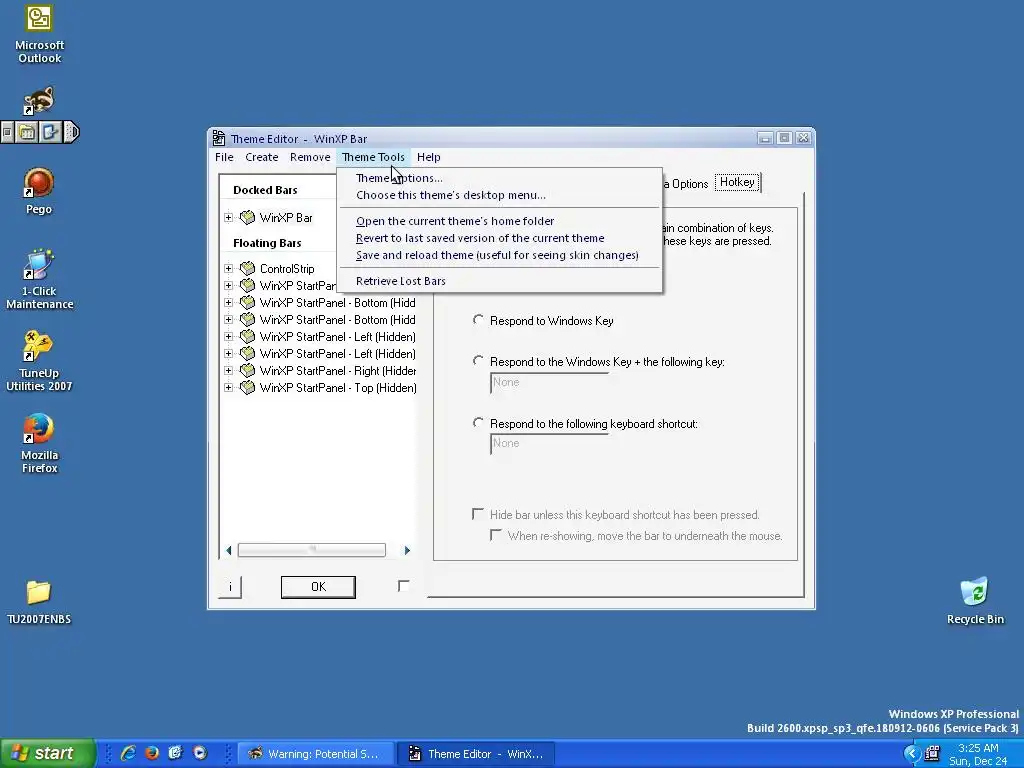Click the OK button
The height and width of the screenshot is (768, 1024).
pos(318,586)
